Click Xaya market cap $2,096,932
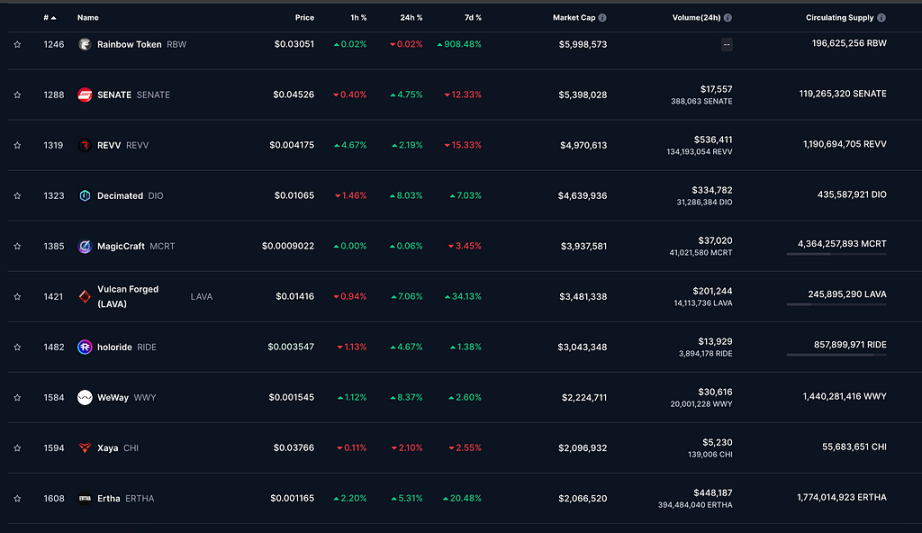 coord(582,448)
